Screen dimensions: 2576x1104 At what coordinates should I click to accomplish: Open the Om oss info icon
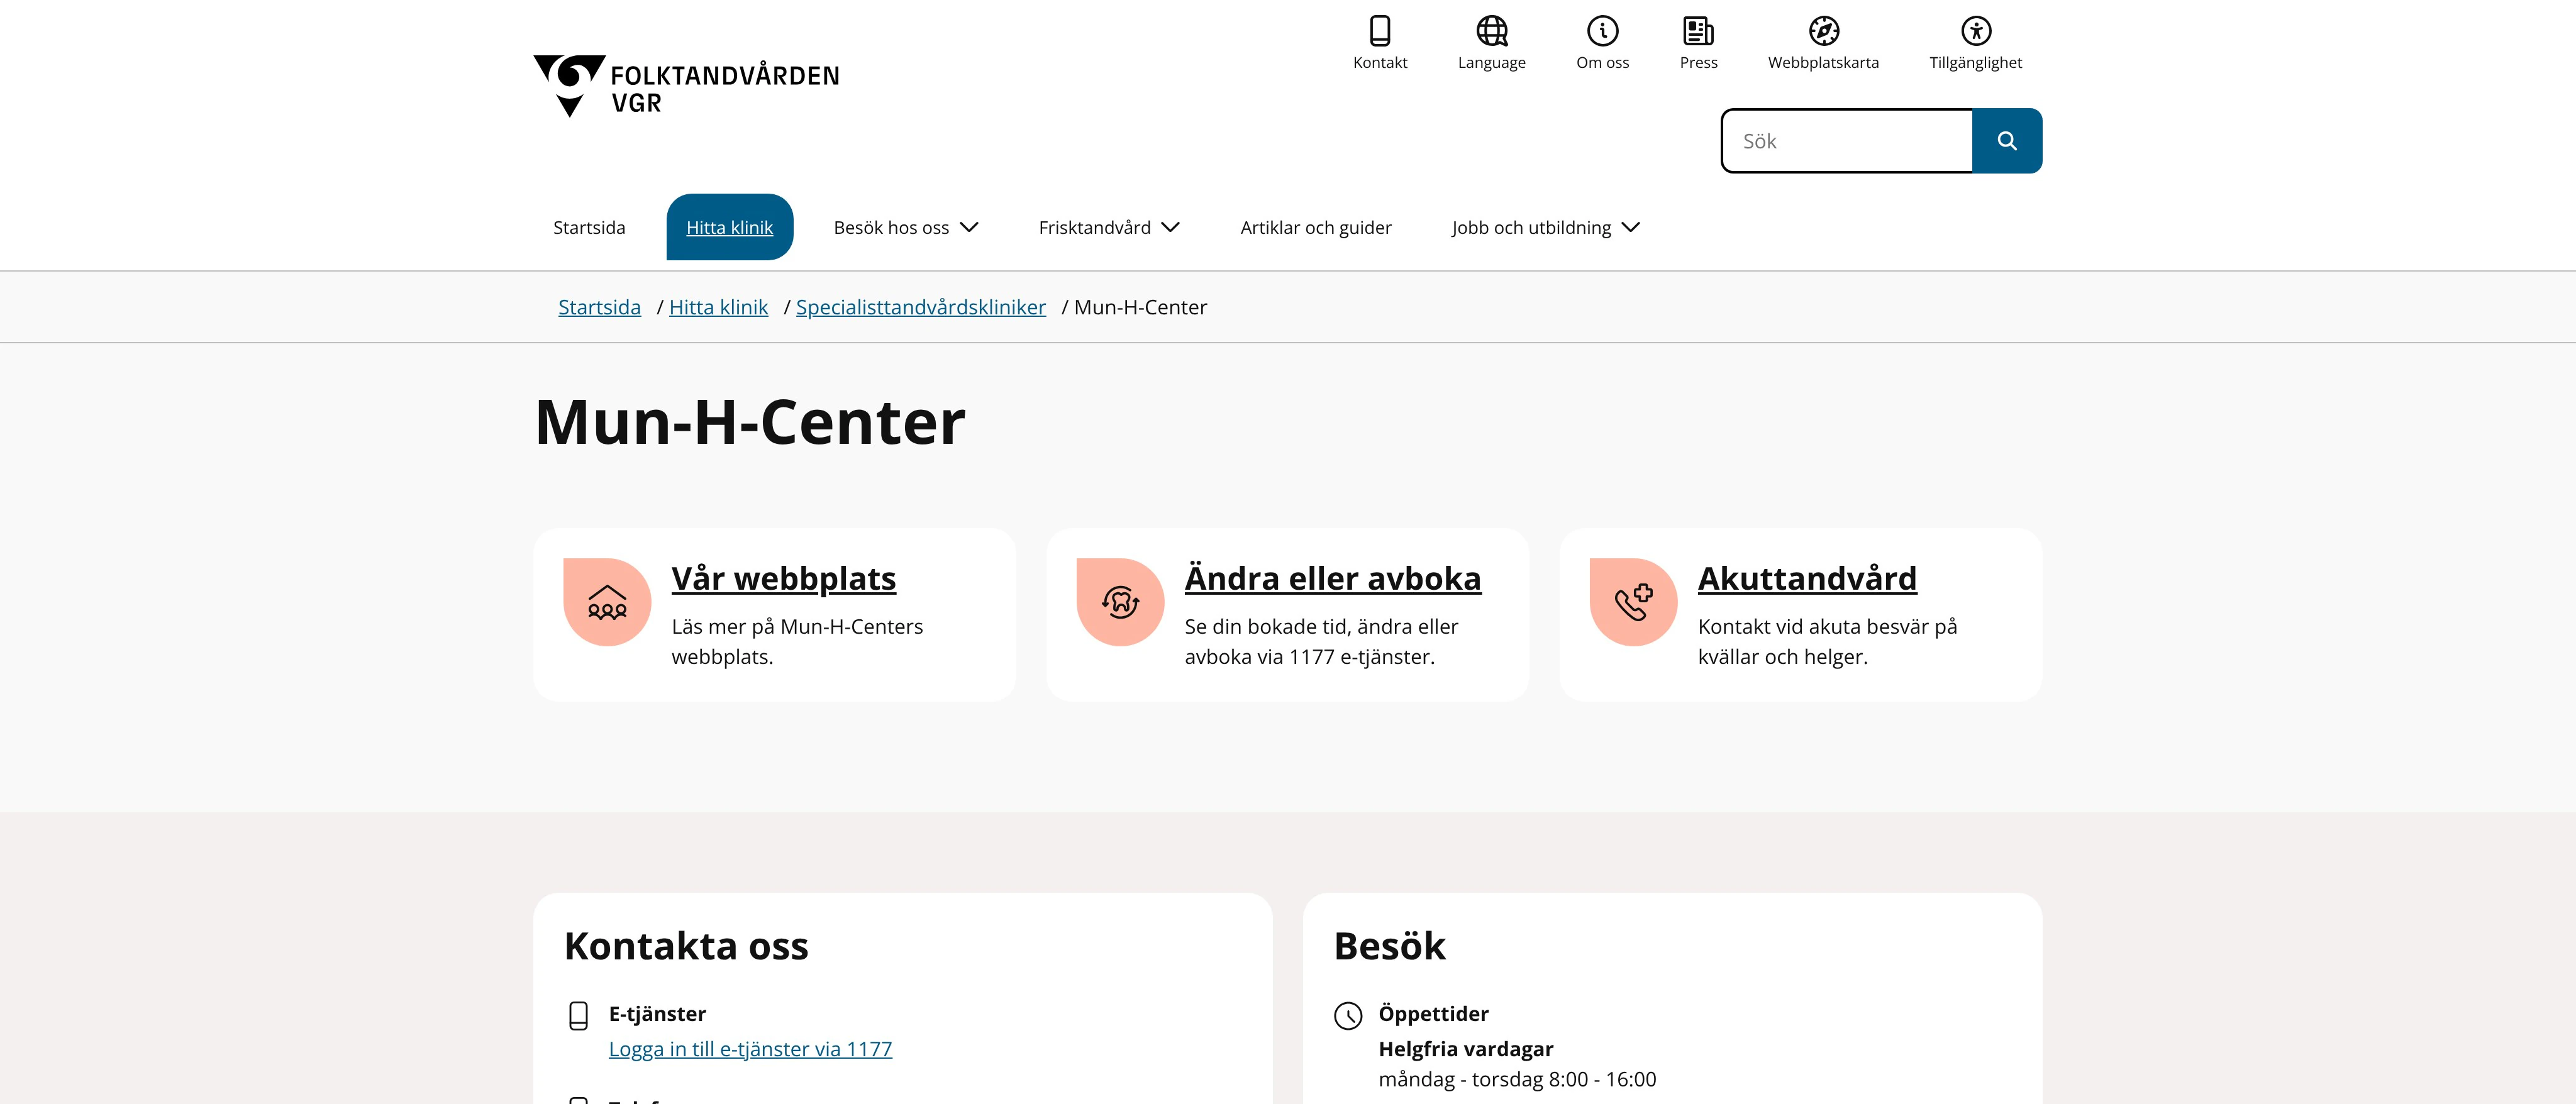tap(1603, 31)
